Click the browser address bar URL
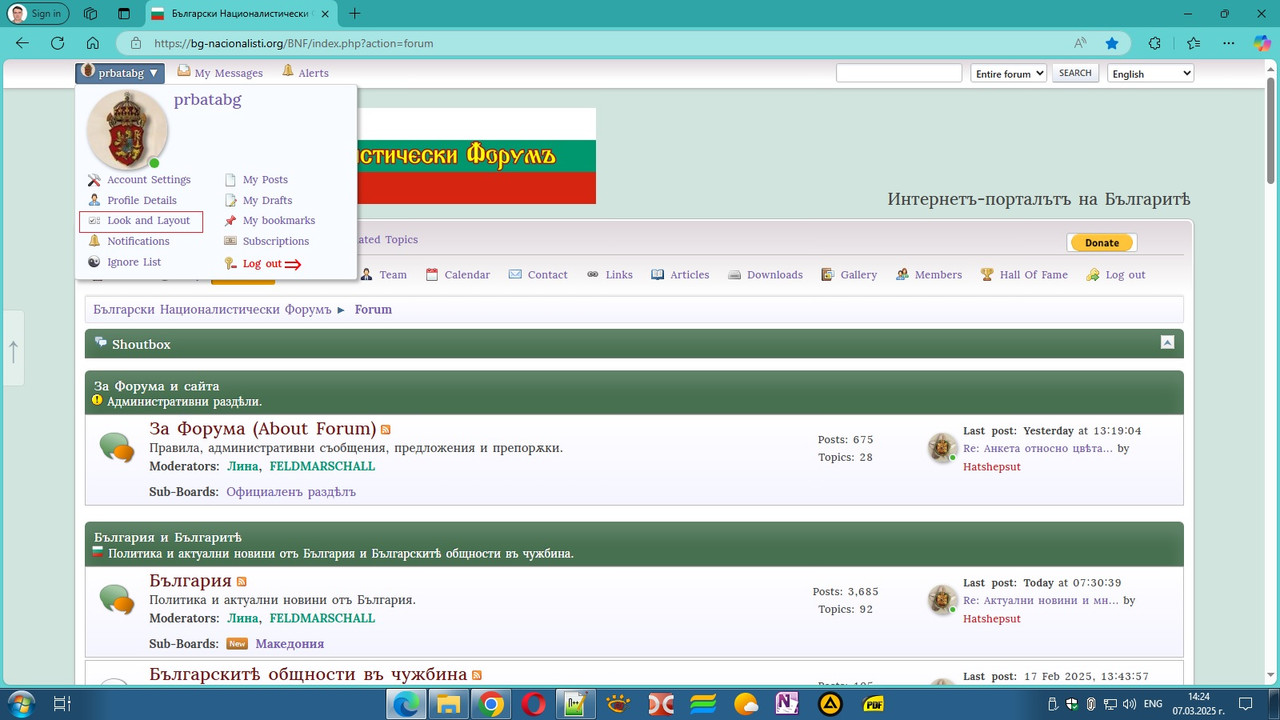The height and width of the screenshot is (720, 1280). [294, 43]
